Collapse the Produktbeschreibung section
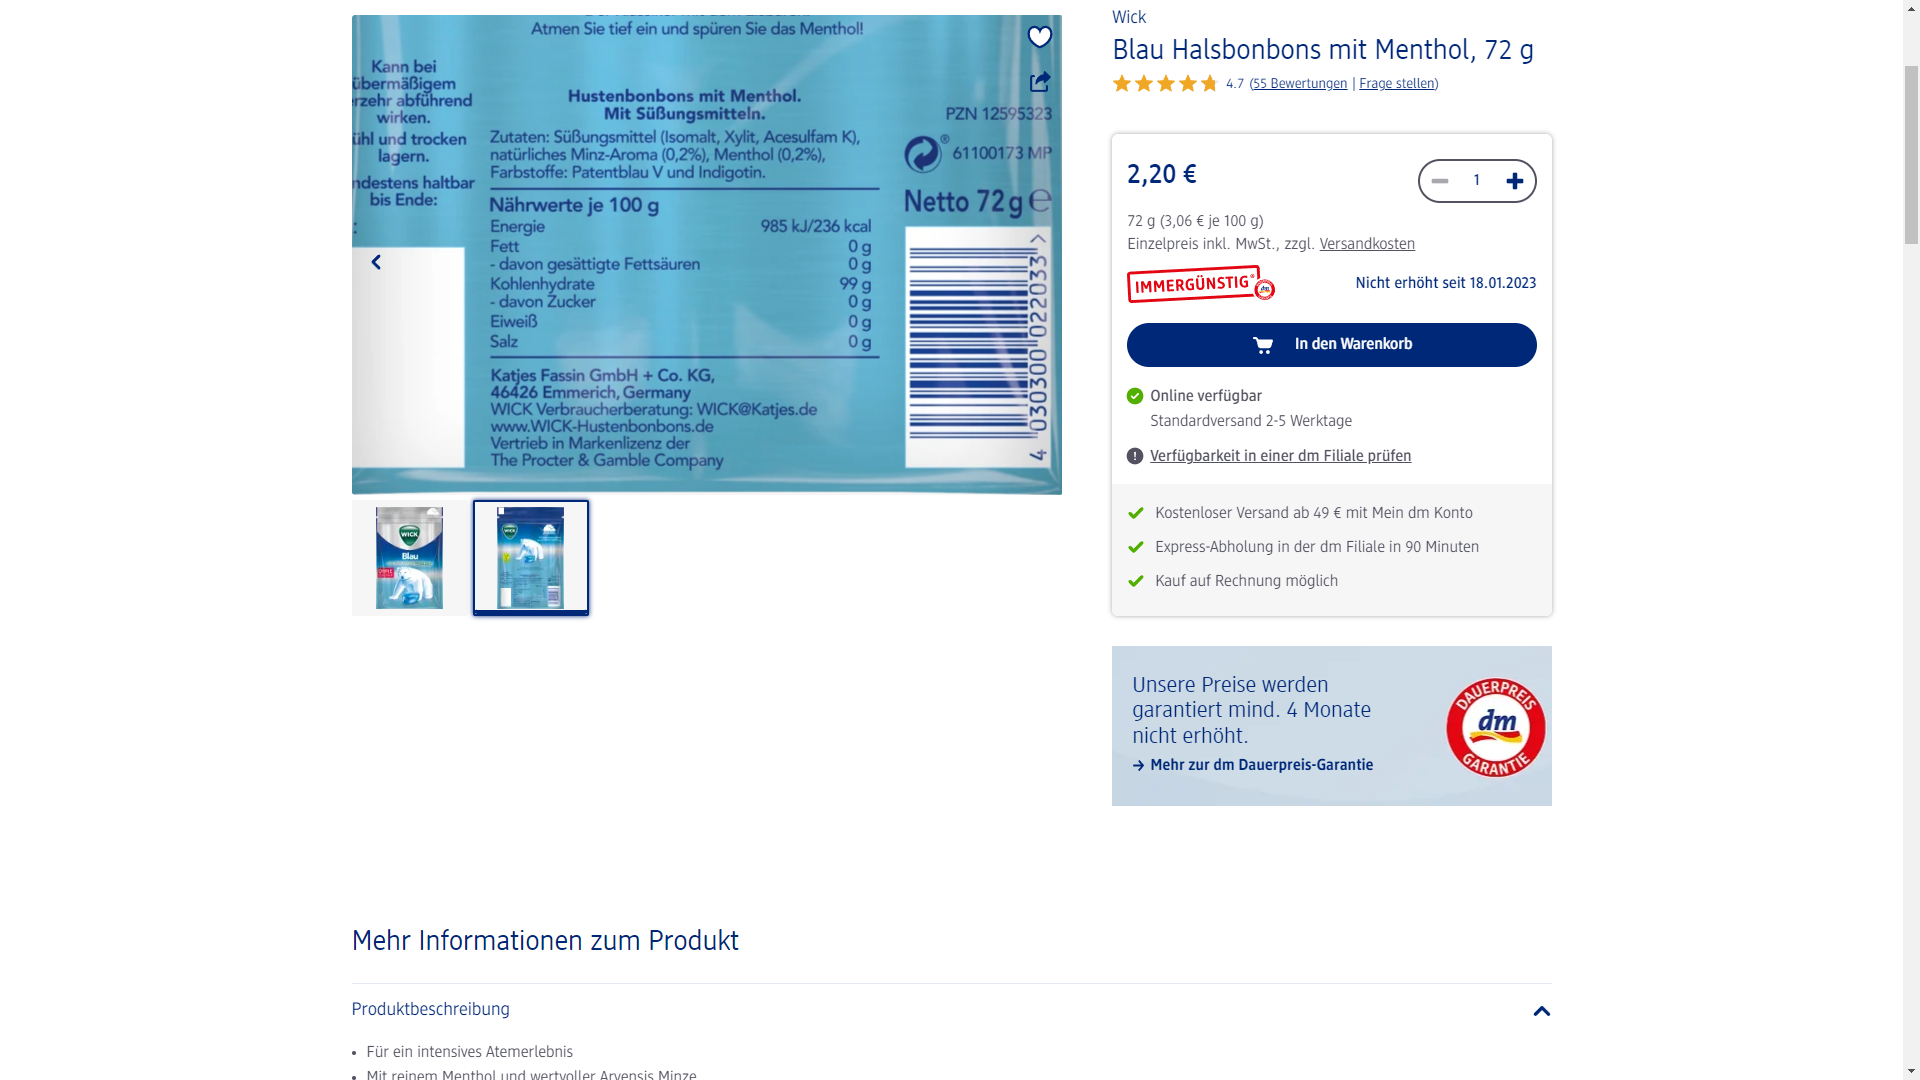This screenshot has height=1080, width=1920. (1541, 1011)
